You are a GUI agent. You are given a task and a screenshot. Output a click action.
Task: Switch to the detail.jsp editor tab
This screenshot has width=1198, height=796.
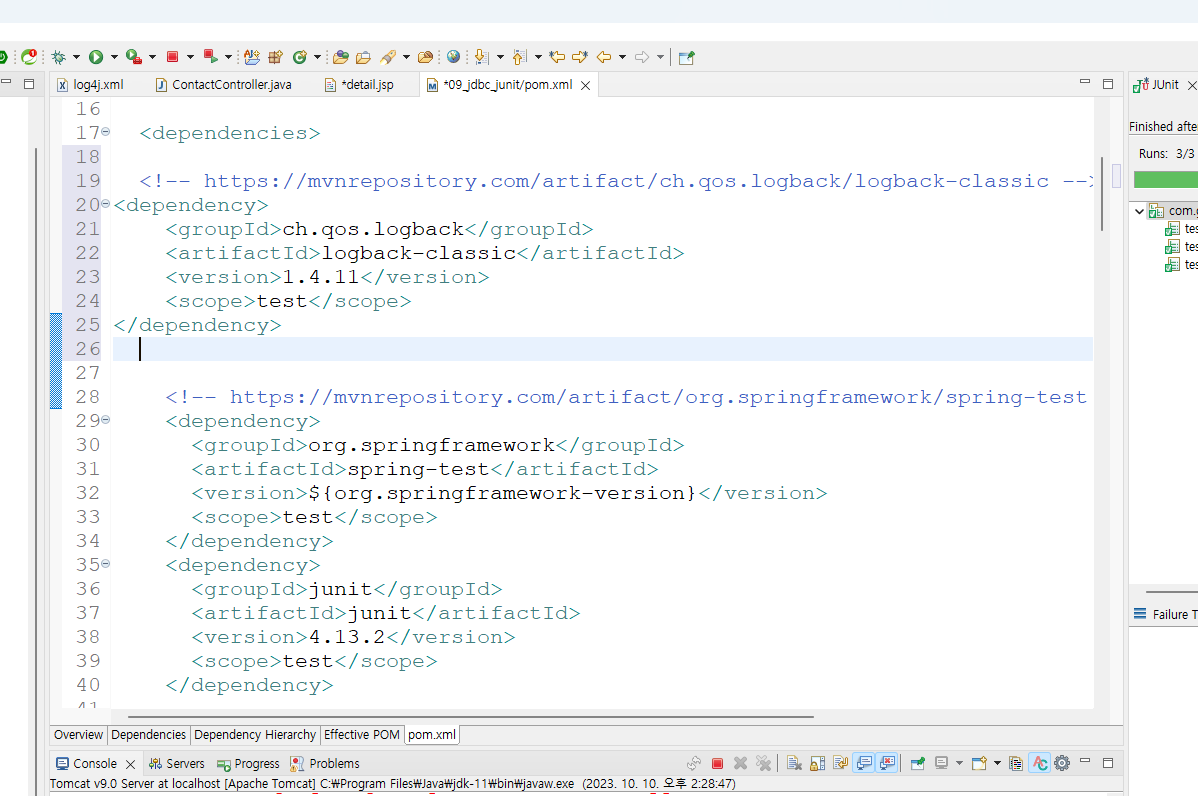[360, 85]
